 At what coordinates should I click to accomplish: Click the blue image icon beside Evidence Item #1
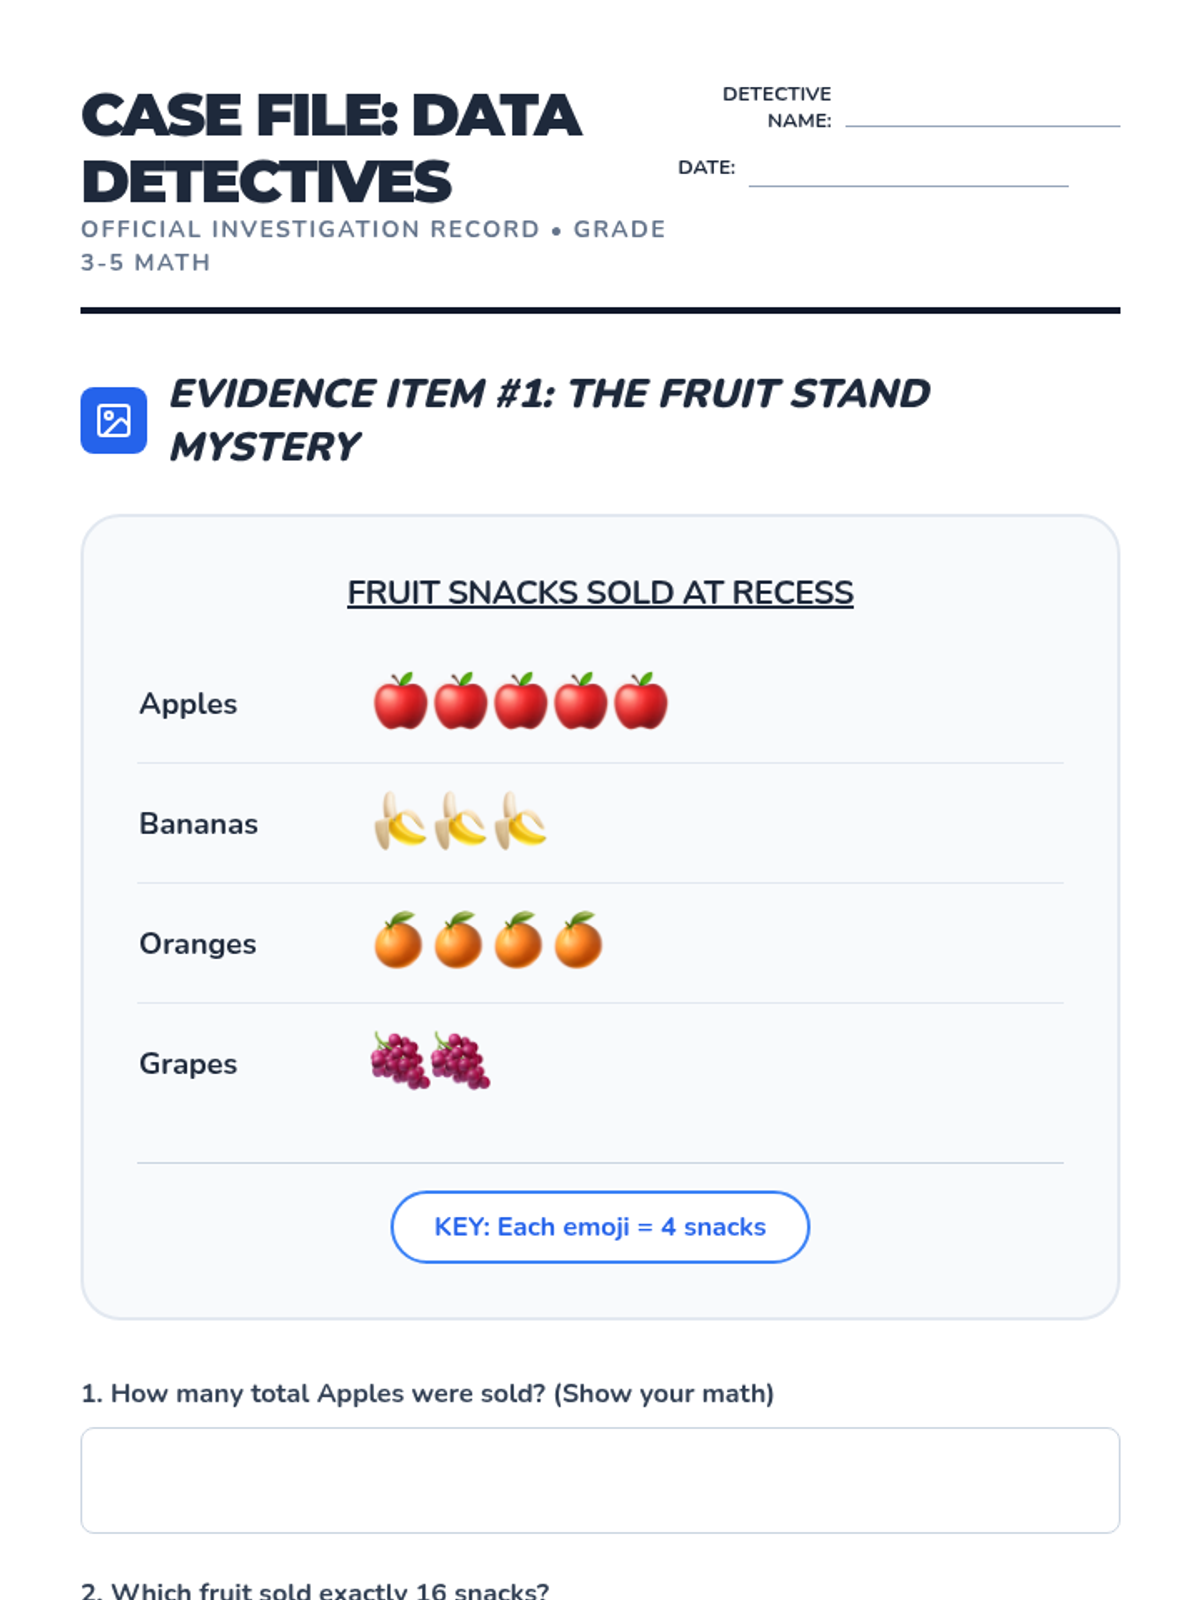pos(113,420)
